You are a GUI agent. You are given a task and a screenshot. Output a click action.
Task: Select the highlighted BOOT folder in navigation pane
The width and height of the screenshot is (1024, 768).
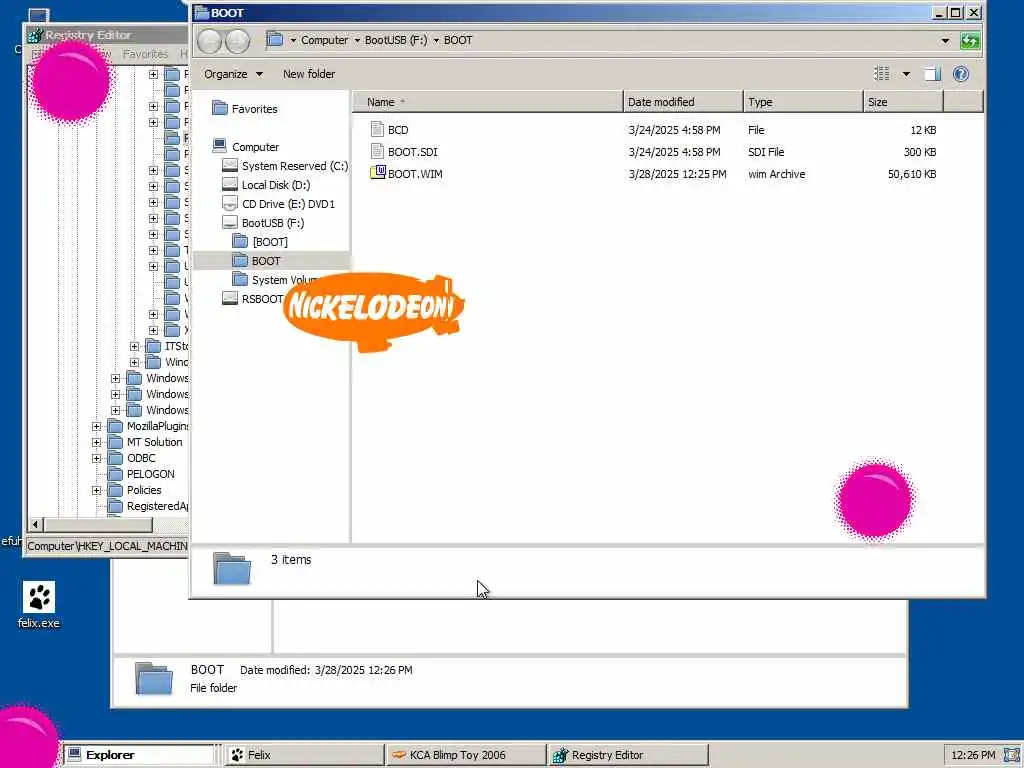[266, 261]
